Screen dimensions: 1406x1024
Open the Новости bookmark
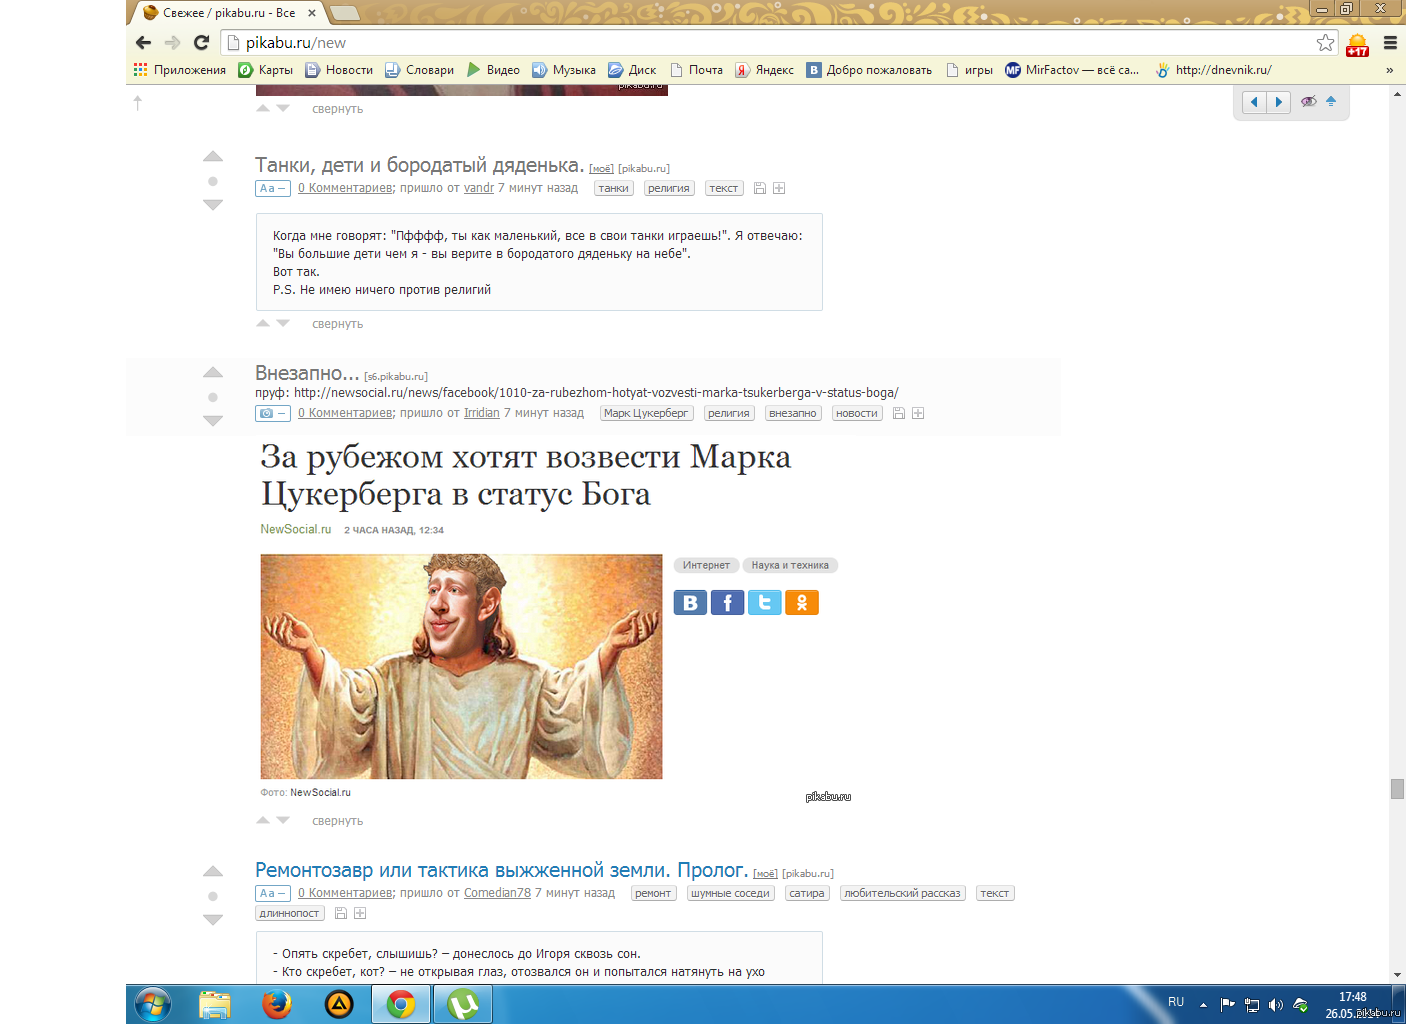click(339, 70)
